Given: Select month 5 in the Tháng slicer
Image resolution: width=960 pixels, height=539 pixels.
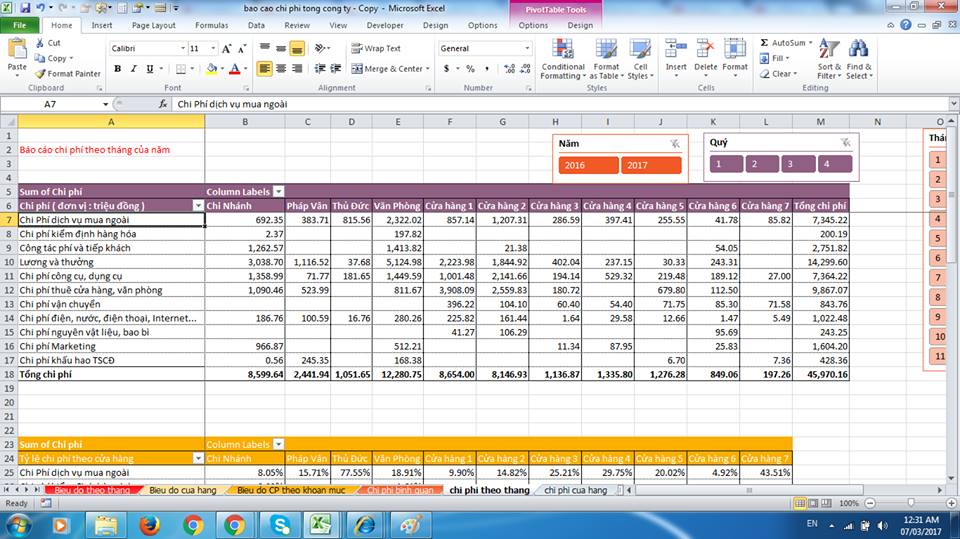Looking at the screenshot, I should (937, 238).
